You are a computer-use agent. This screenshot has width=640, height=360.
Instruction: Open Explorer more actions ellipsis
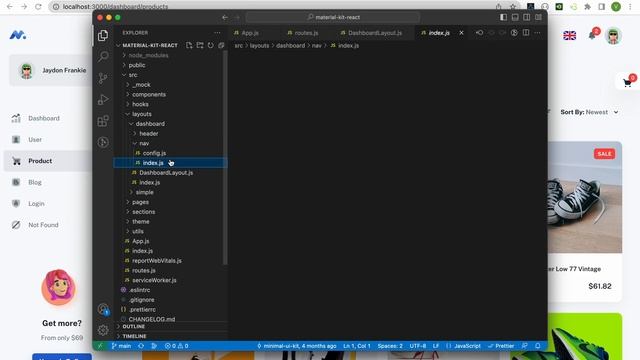pos(217,33)
